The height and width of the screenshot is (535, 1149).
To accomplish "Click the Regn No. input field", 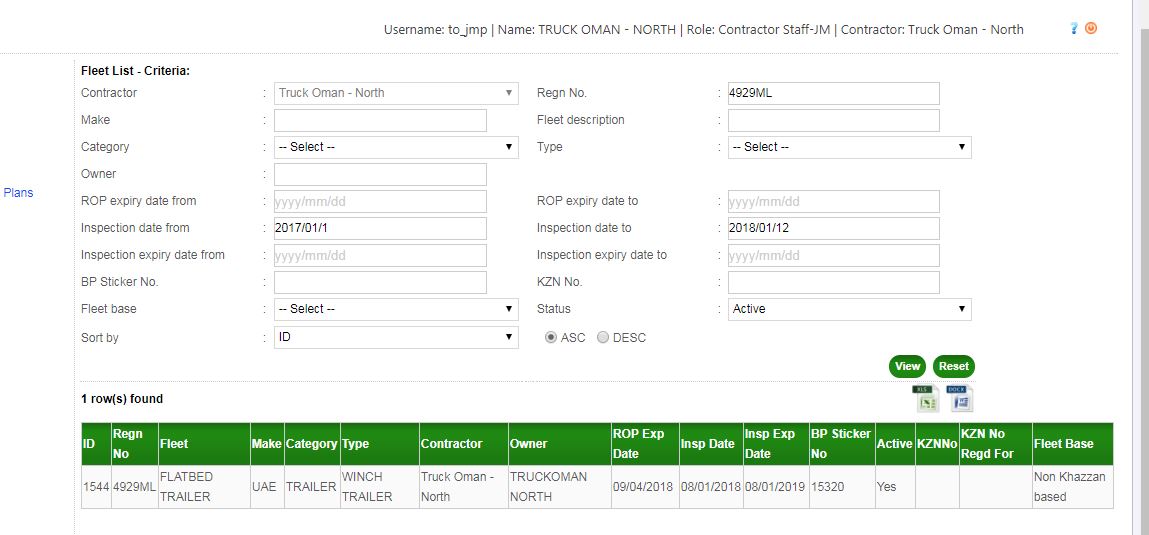I will (x=833, y=93).
